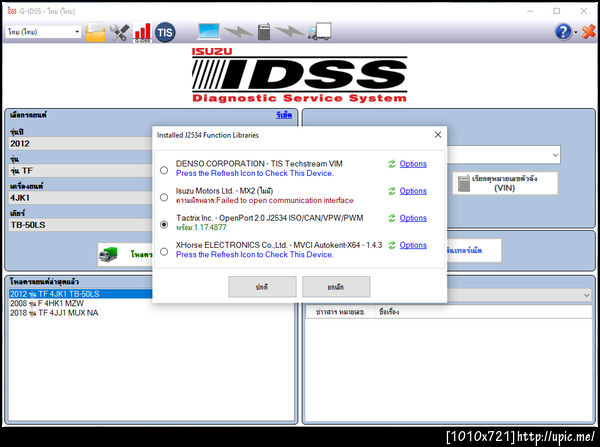Click the transmission field showing TB-50LS

[x=80, y=225]
